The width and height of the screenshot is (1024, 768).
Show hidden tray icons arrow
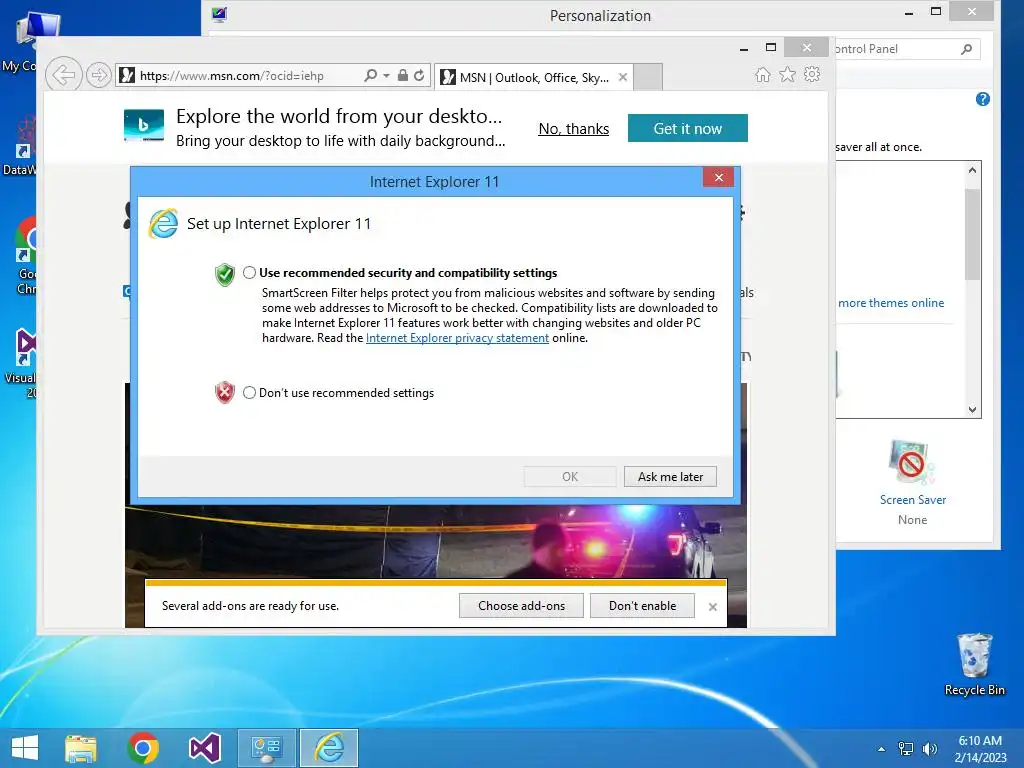pos(882,749)
